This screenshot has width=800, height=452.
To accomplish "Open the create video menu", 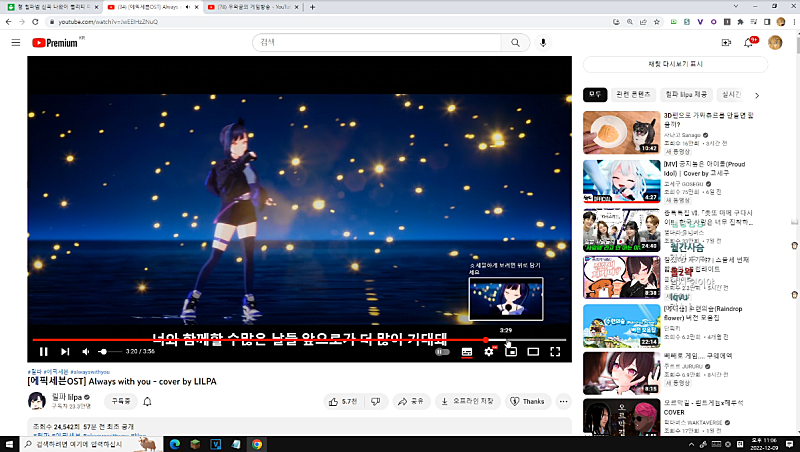I will tap(726, 43).
